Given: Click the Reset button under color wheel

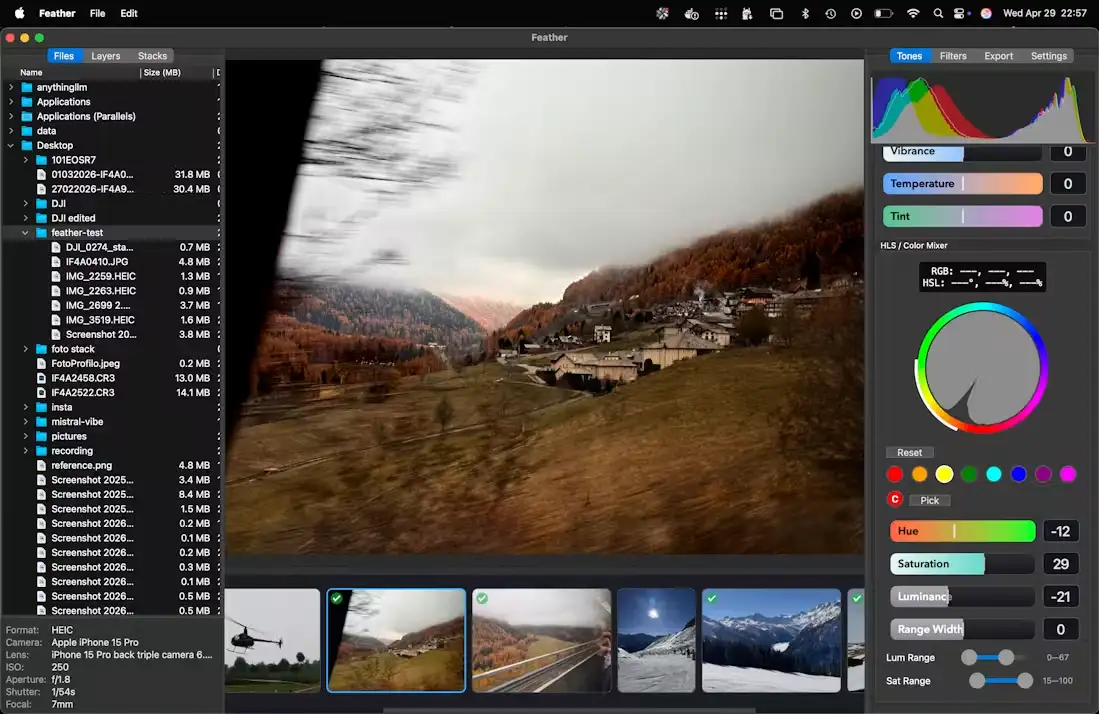Looking at the screenshot, I should pyautogui.click(x=909, y=453).
